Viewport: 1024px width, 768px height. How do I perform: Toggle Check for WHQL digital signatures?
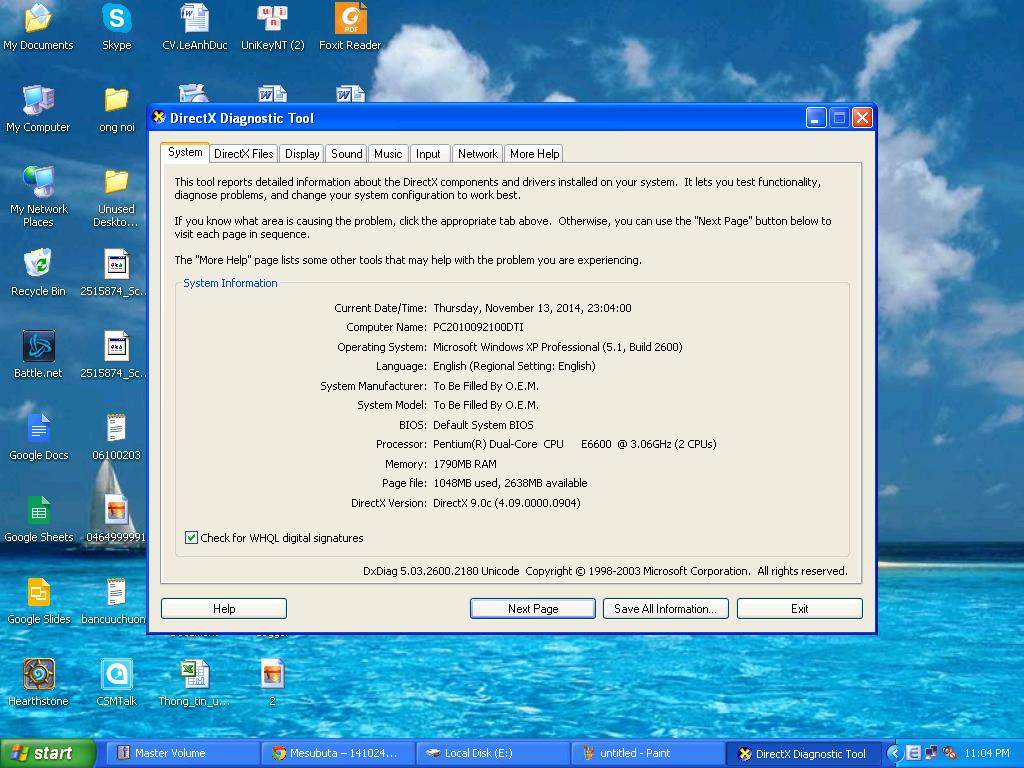(192, 538)
